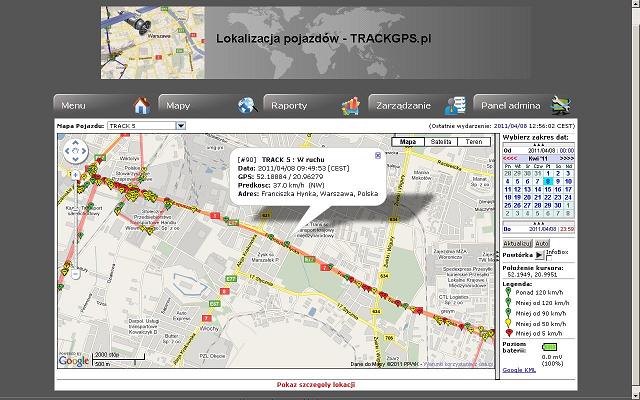The height and width of the screenshot is (400, 640).
Task: Click the red legend pin Mniej od 5 km/h
Action: pos(509,333)
